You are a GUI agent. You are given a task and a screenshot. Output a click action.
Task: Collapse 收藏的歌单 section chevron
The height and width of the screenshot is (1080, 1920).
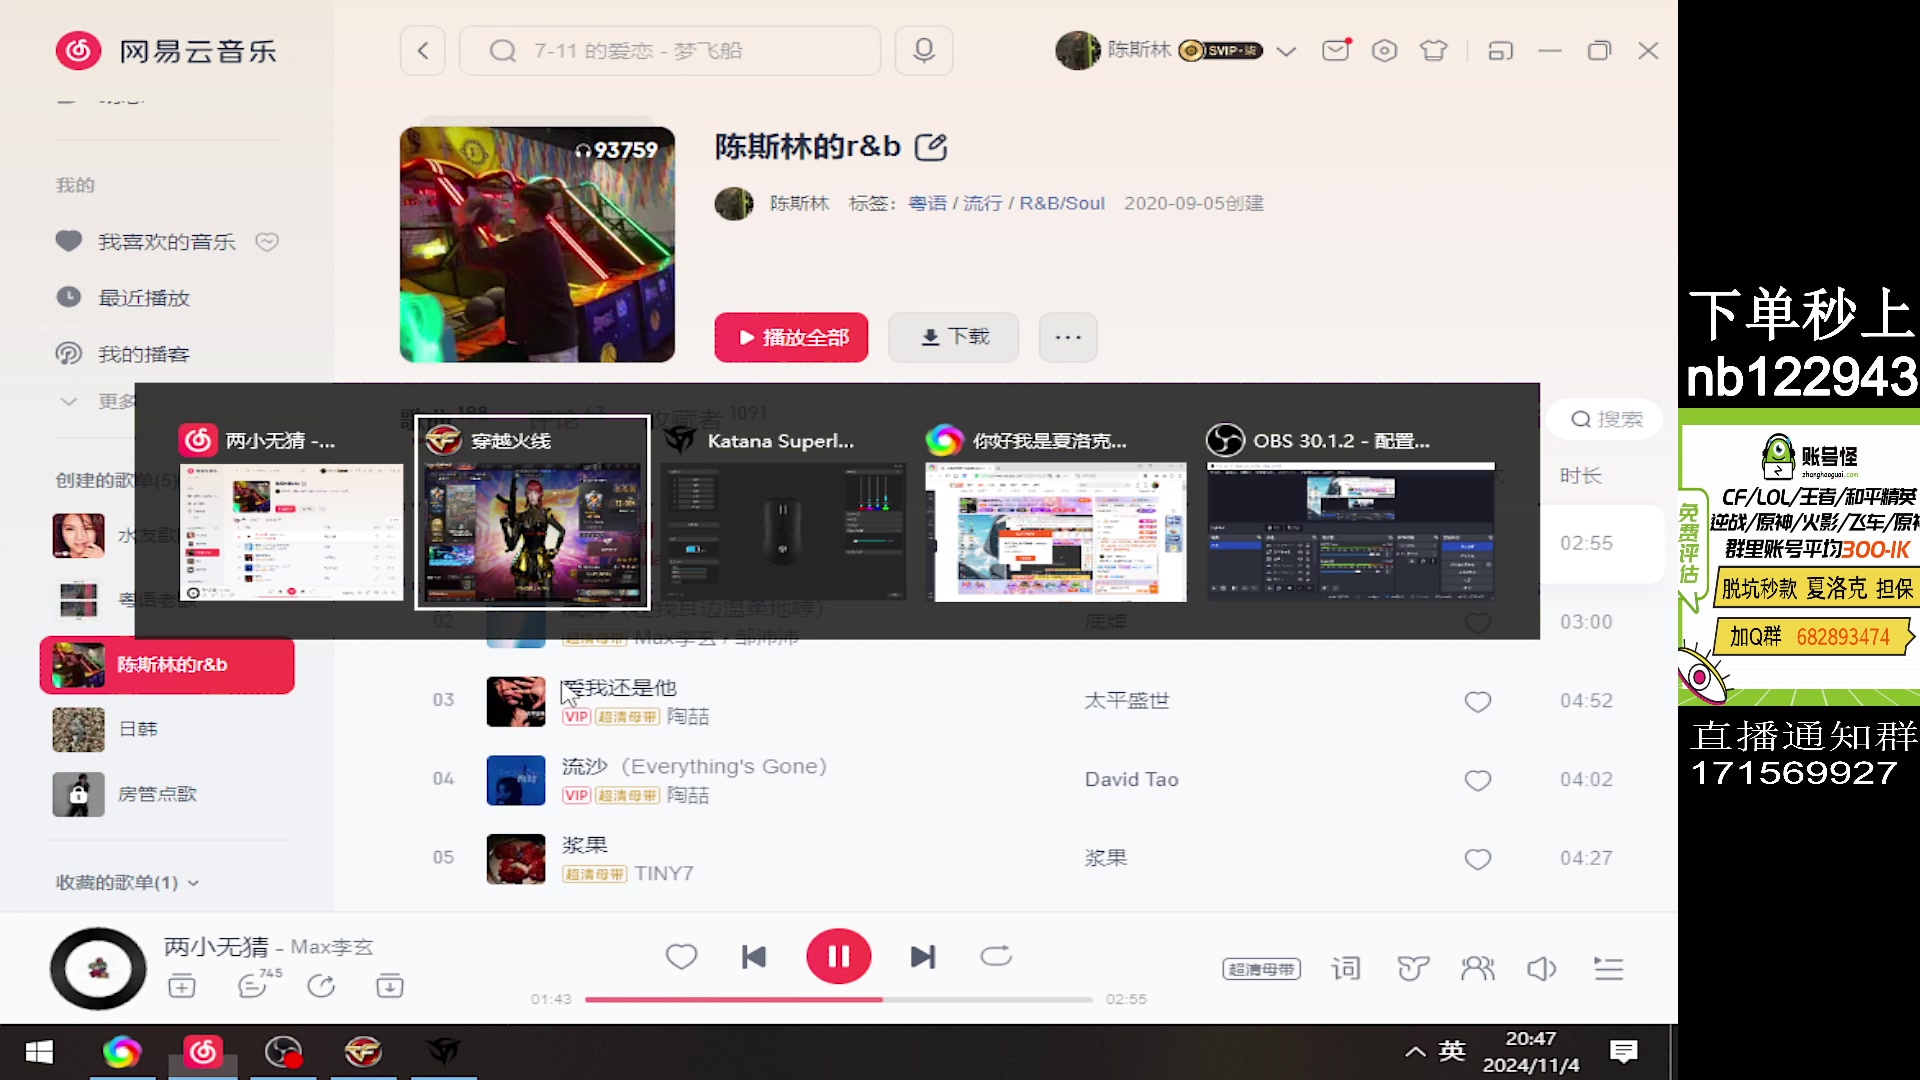click(x=193, y=883)
